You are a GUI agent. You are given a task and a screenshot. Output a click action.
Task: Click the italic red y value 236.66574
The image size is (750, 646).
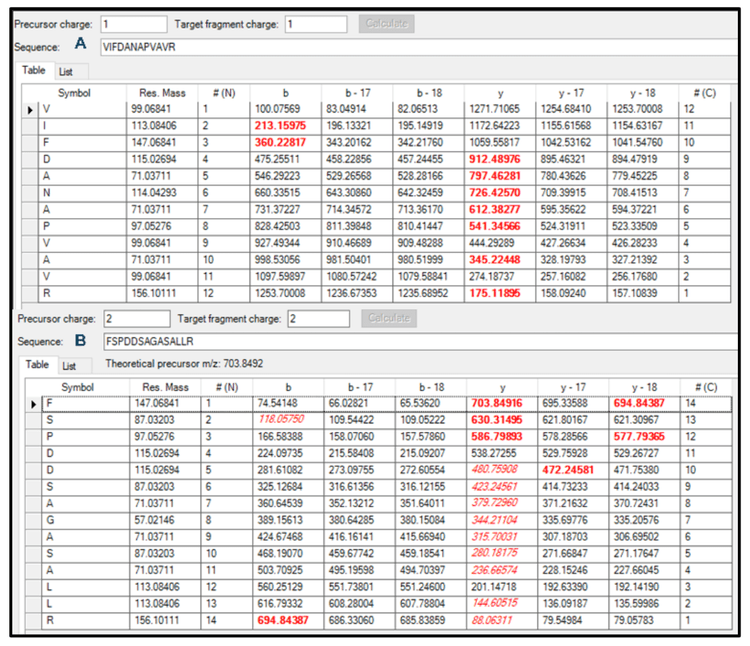click(x=495, y=570)
